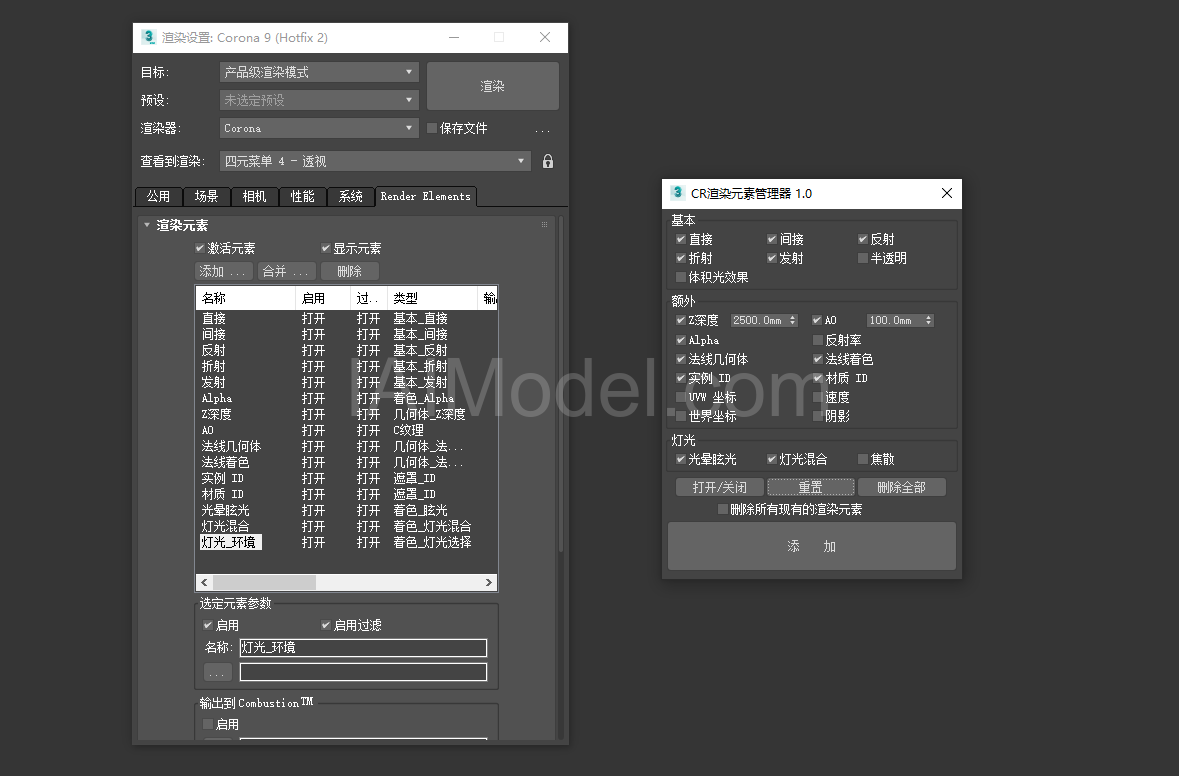
Task: Close the CR渲染元素管理器 window
Action: tap(947, 193)
